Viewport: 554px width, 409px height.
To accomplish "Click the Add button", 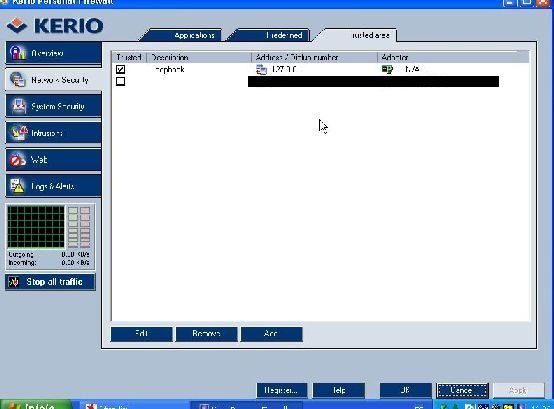I will (x=271, y=334).
